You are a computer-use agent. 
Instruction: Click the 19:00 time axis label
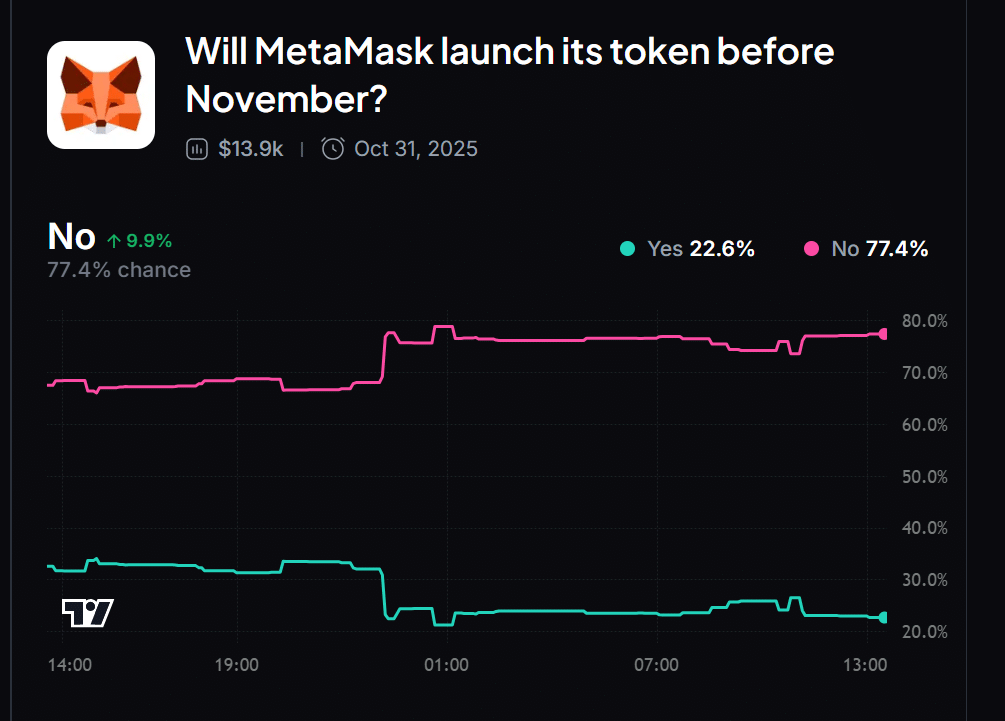pos(236,665)
